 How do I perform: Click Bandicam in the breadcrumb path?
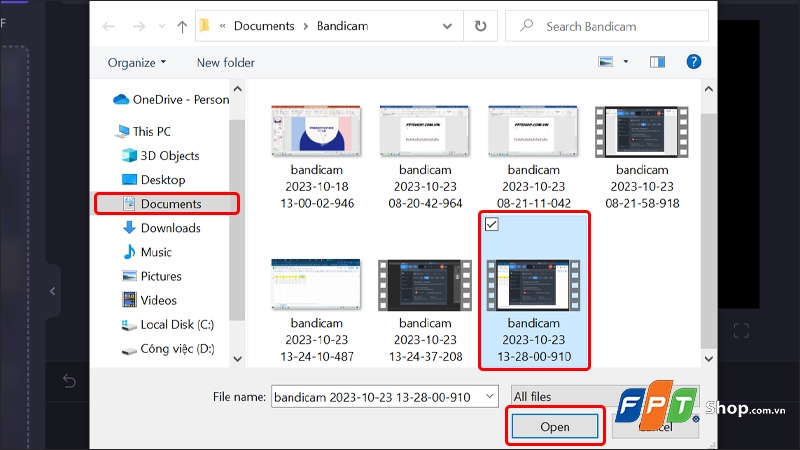[342, 26]
